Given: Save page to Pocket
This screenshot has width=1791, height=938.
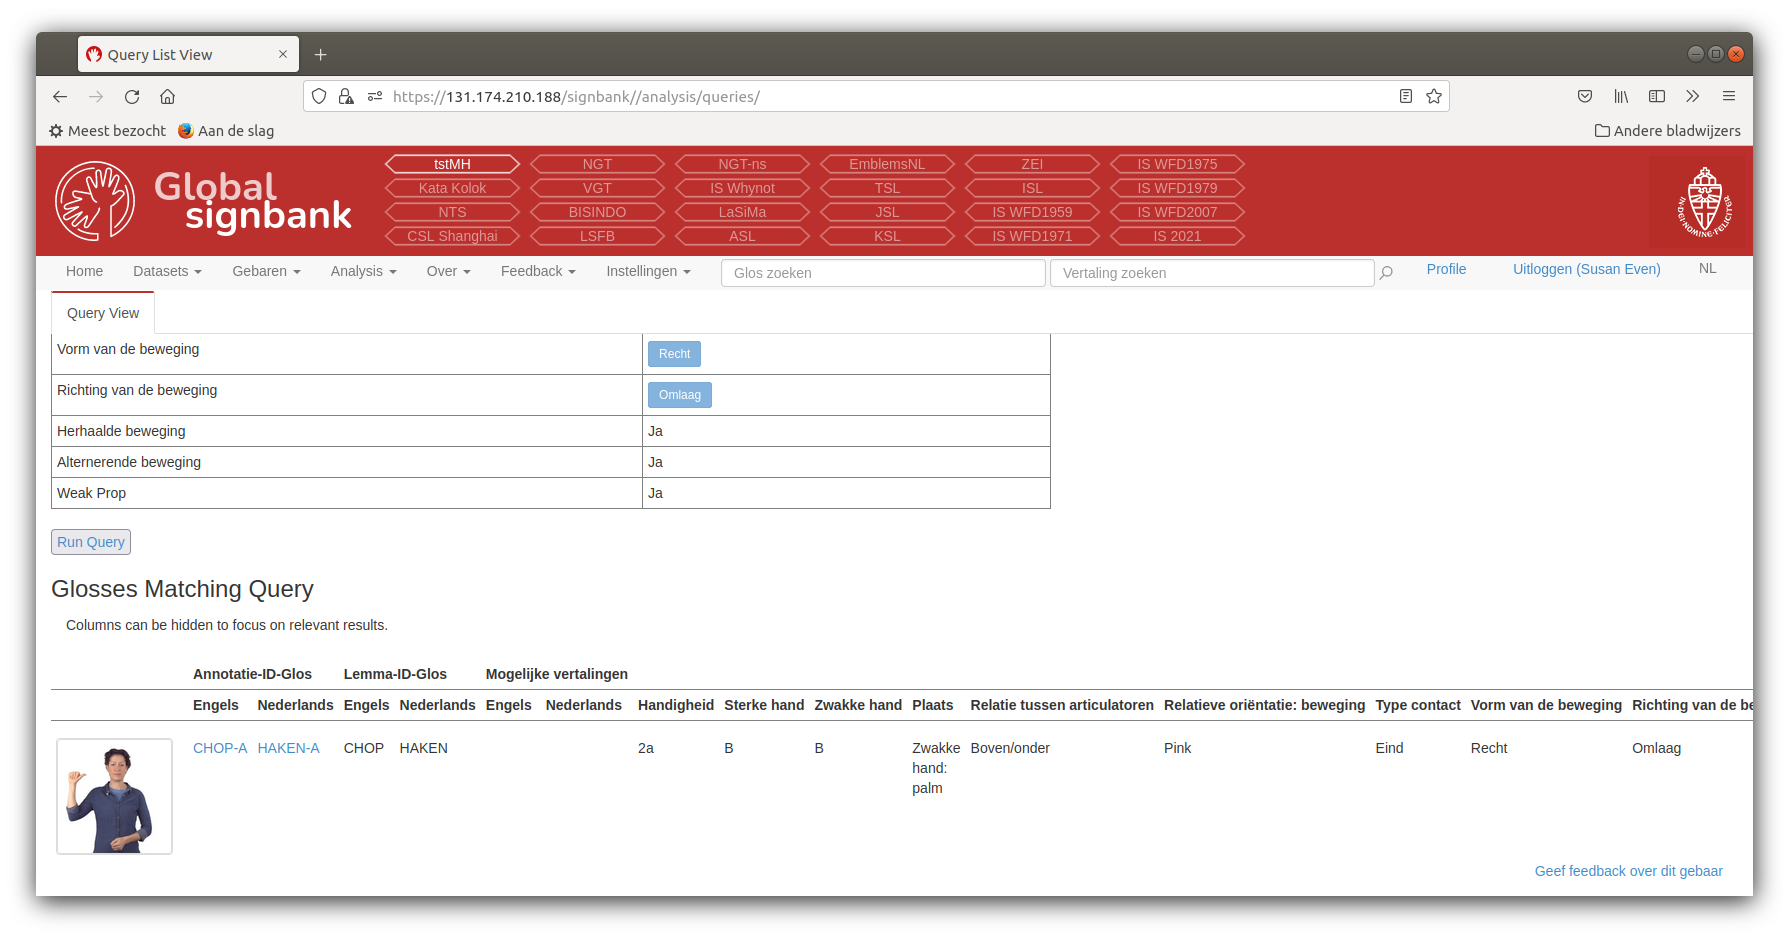Looking at the screenshot, I should click(x=1584, y=96).
